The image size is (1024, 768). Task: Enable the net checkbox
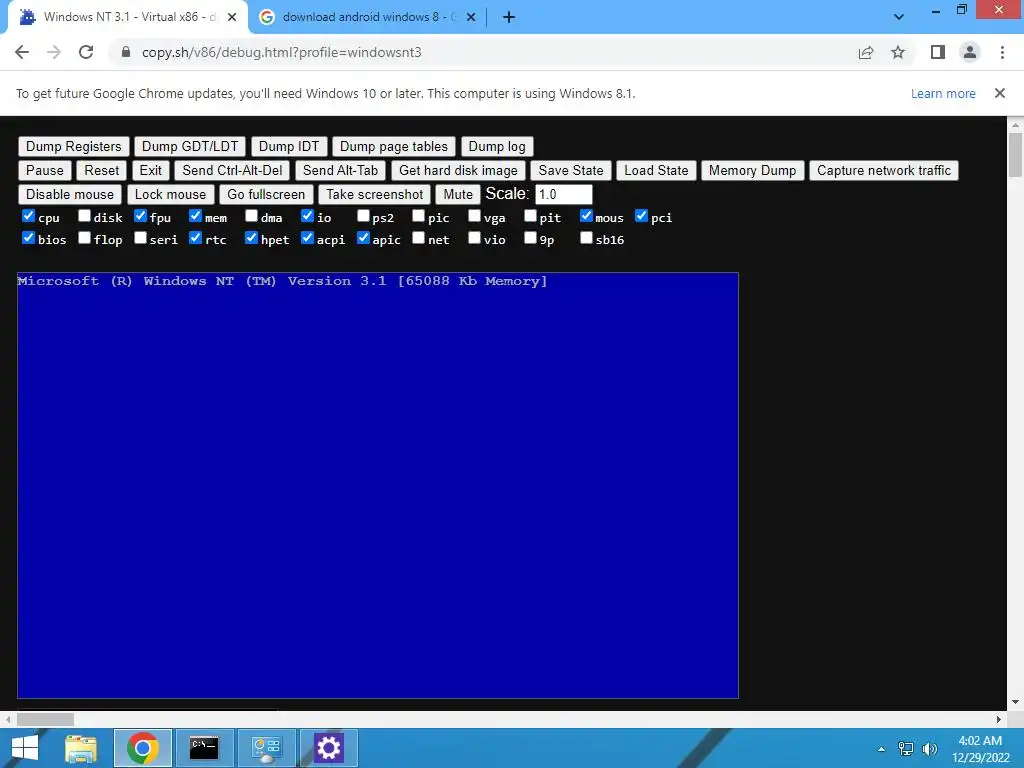tap(419, 238)
